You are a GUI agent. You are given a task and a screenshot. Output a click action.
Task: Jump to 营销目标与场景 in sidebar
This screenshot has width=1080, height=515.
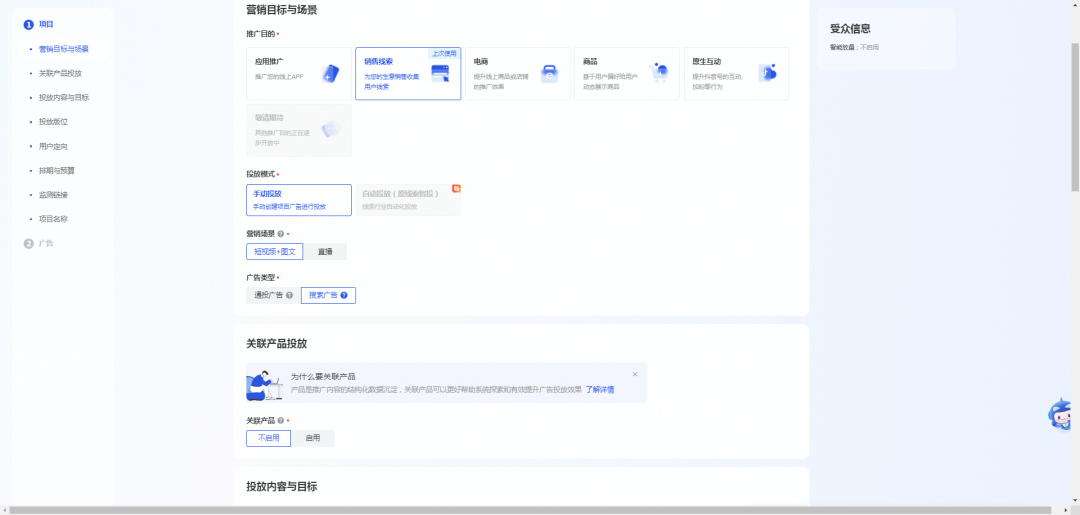[x=64, y=49]
